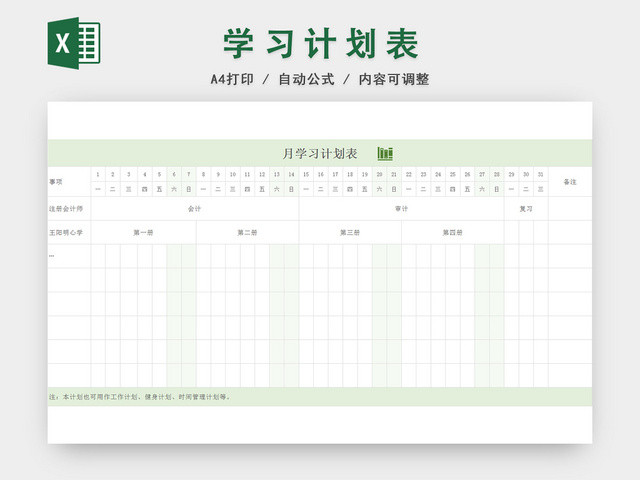
Task: Select date cell 12 in header row
Action: 262,174
